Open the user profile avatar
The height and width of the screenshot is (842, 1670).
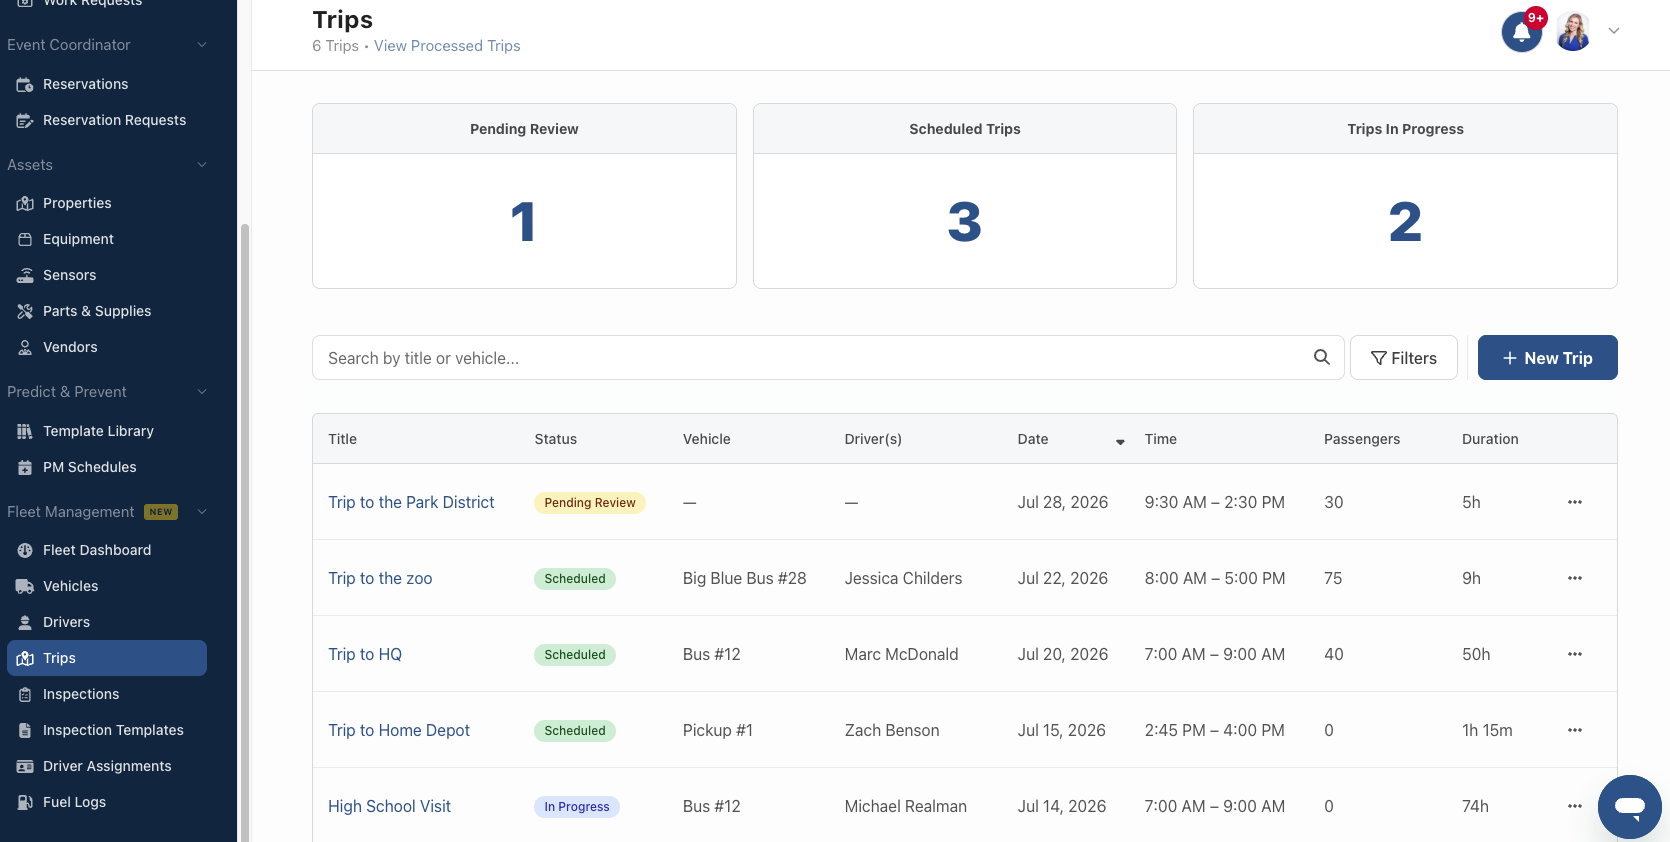coord(1573,31)
